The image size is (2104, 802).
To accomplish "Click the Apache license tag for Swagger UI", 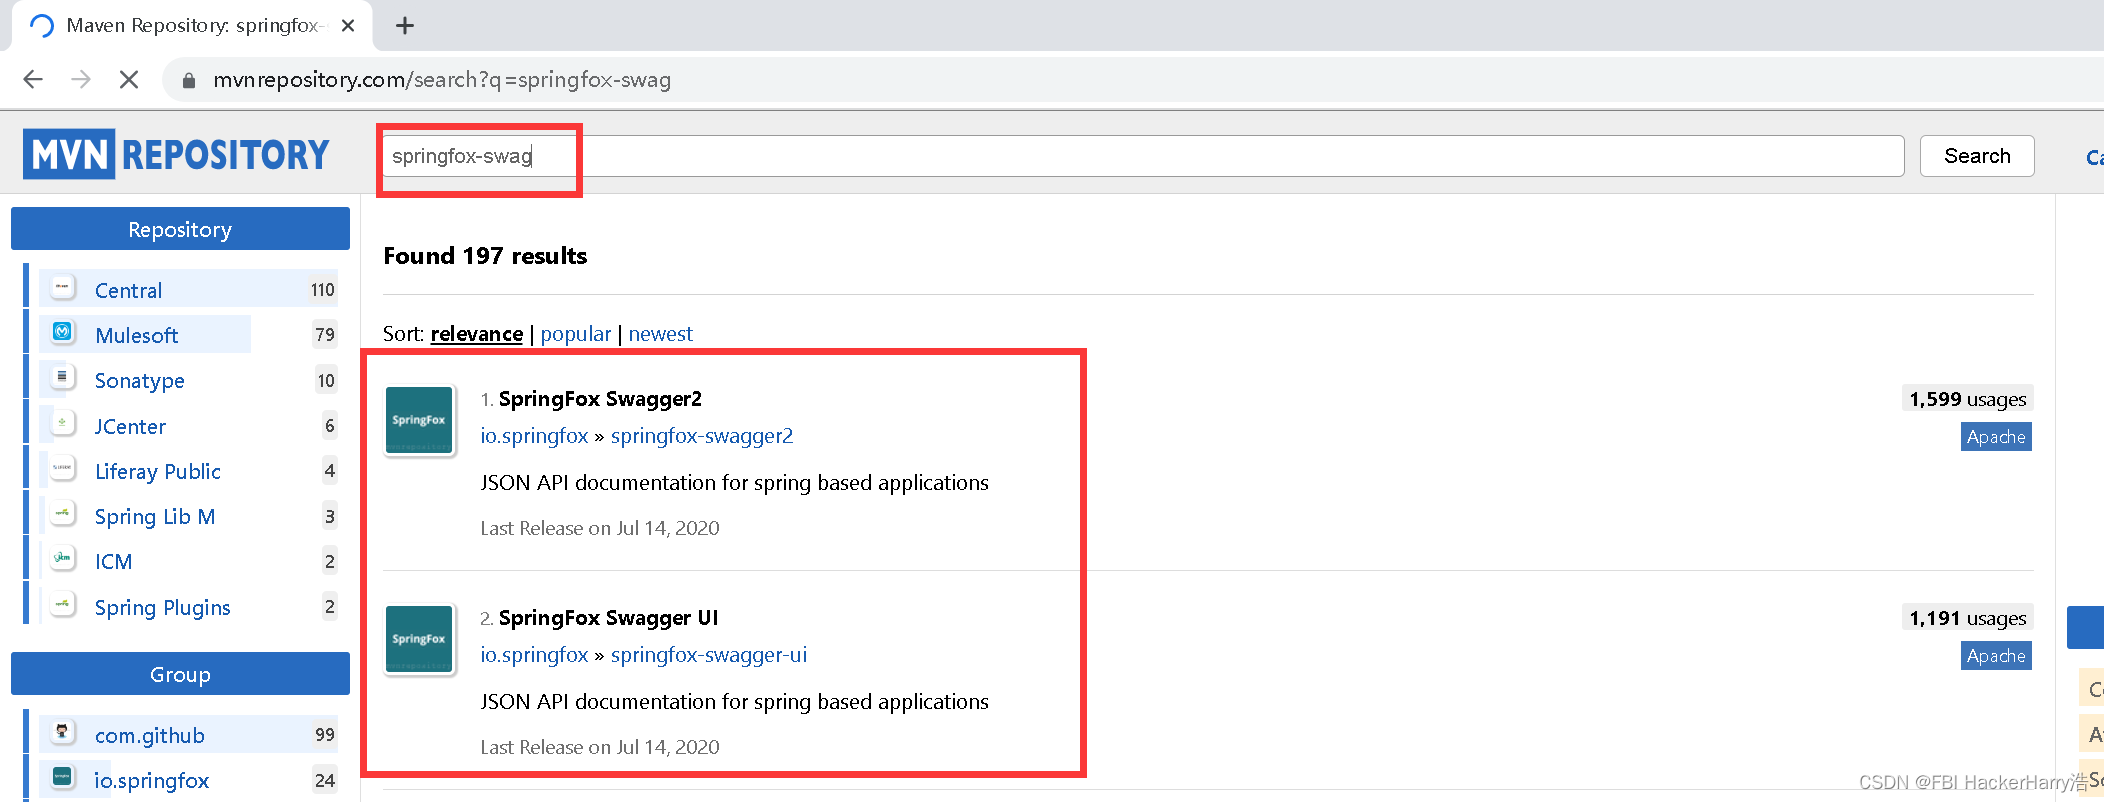I will tap(1996, 656).
